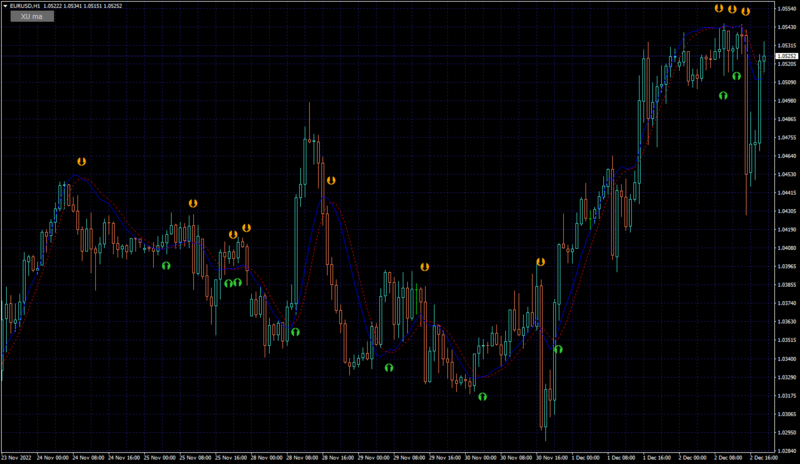Screen dimensions: 800x464
Task: Select orange sell arrow above 24 Nov 08:00 peak
Action: coord(82,161)
